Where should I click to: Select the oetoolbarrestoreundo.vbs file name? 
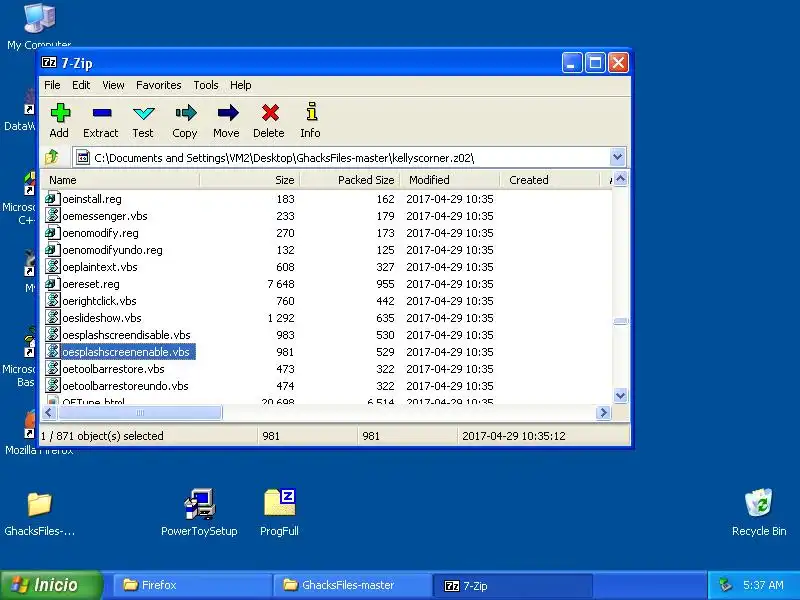pyautogui.click(x=126, y=386)
